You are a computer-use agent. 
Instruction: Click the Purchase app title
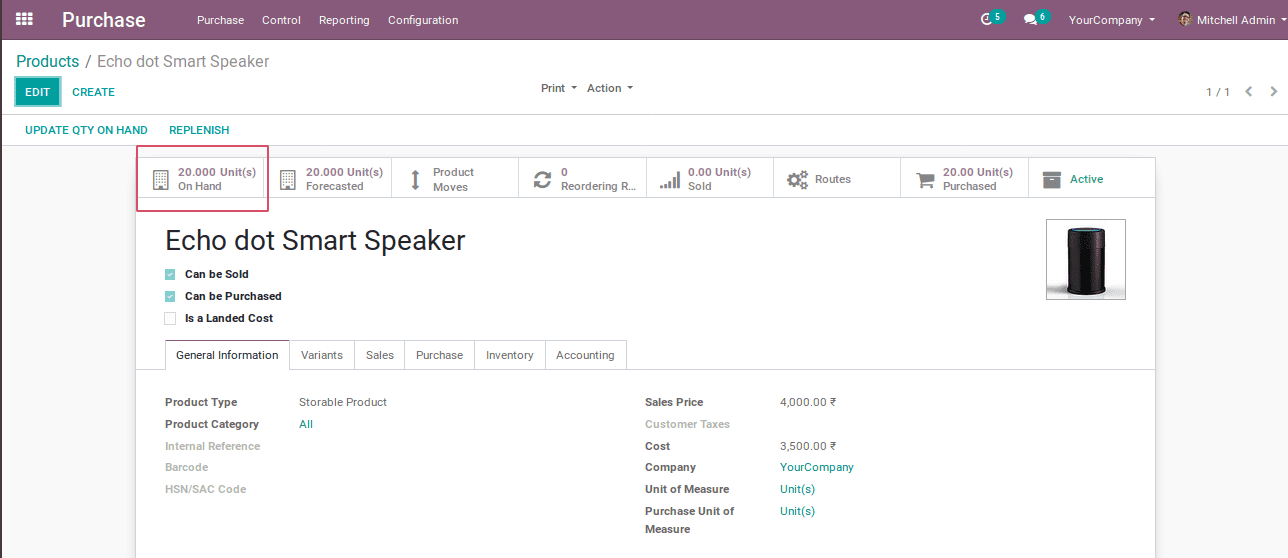click(104, 20)
